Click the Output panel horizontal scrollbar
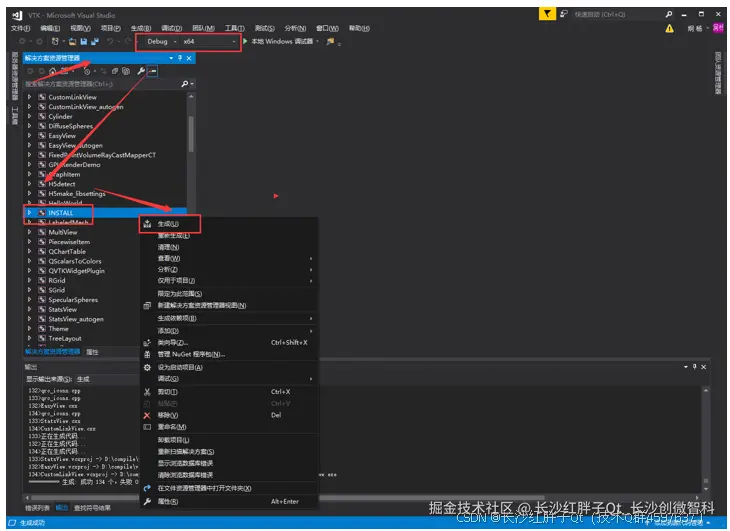 coord(361,497)
